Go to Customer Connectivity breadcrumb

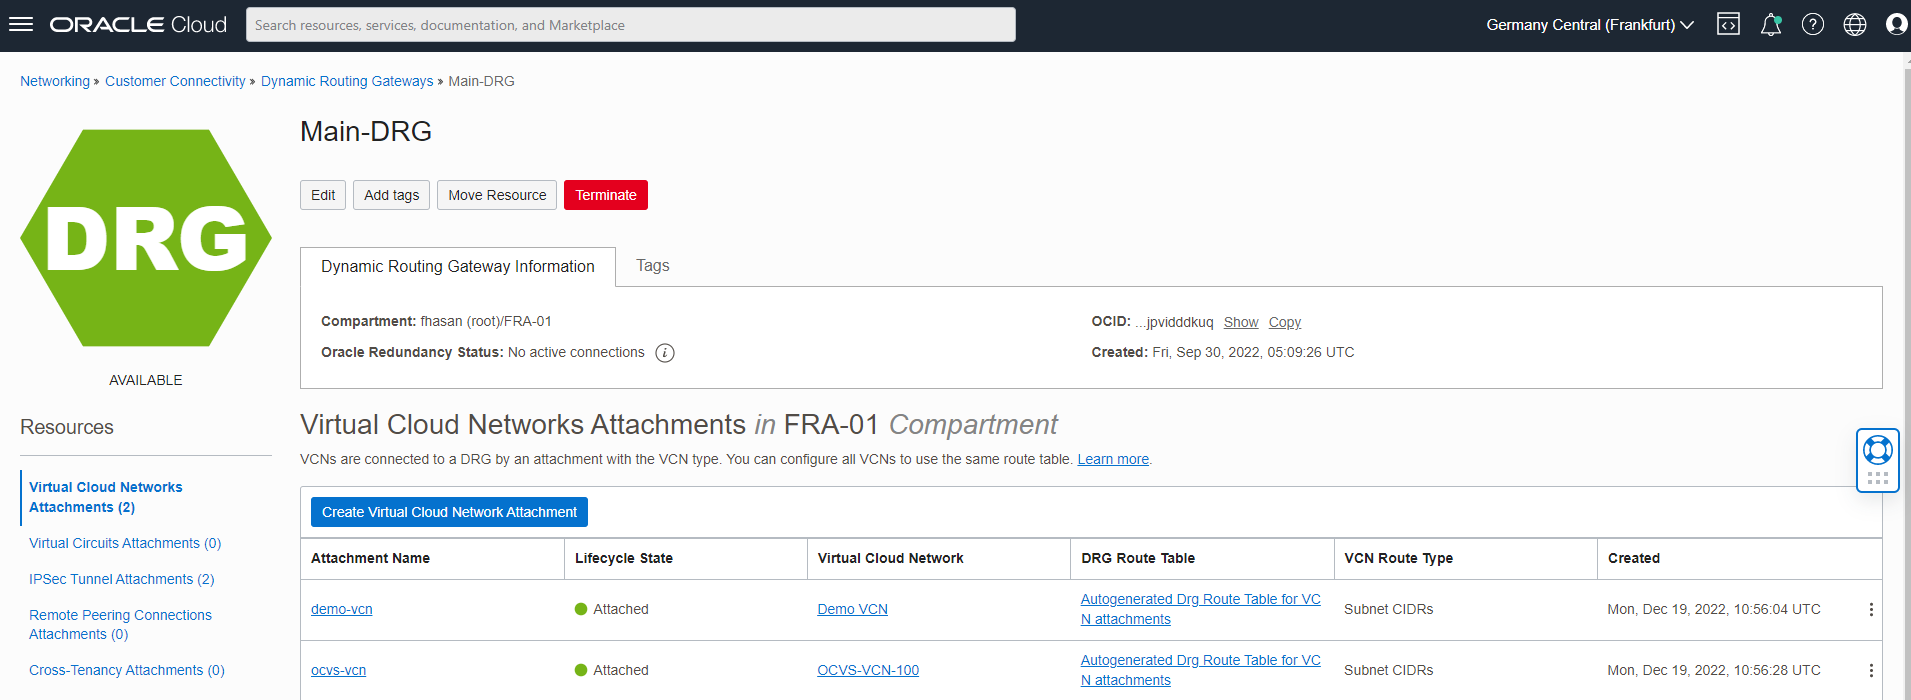click(175, 81)
